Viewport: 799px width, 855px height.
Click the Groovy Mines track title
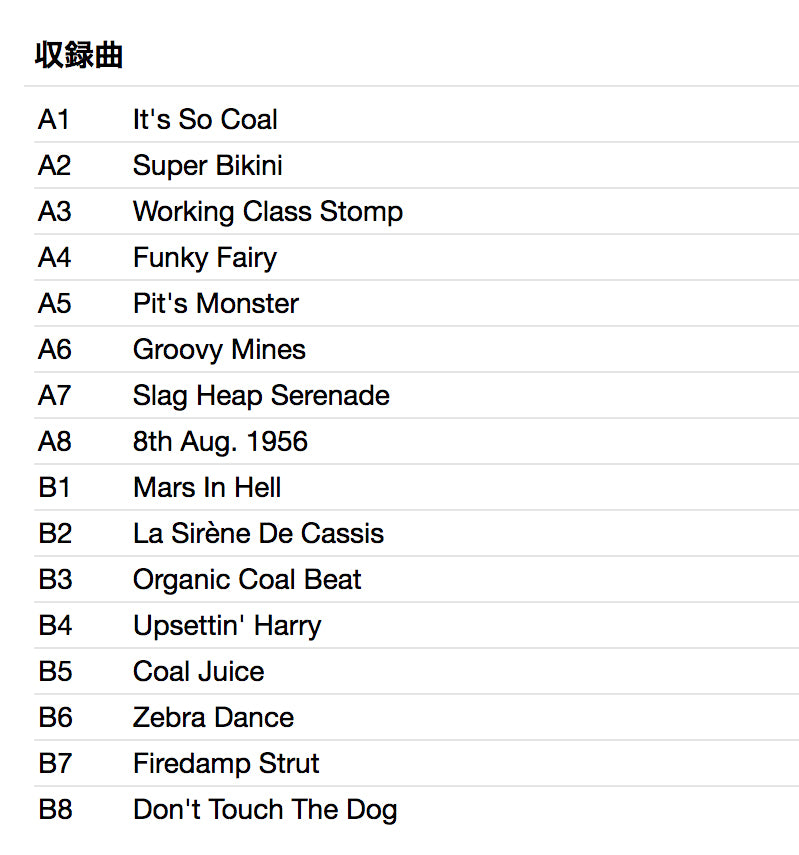click(219, 350)
